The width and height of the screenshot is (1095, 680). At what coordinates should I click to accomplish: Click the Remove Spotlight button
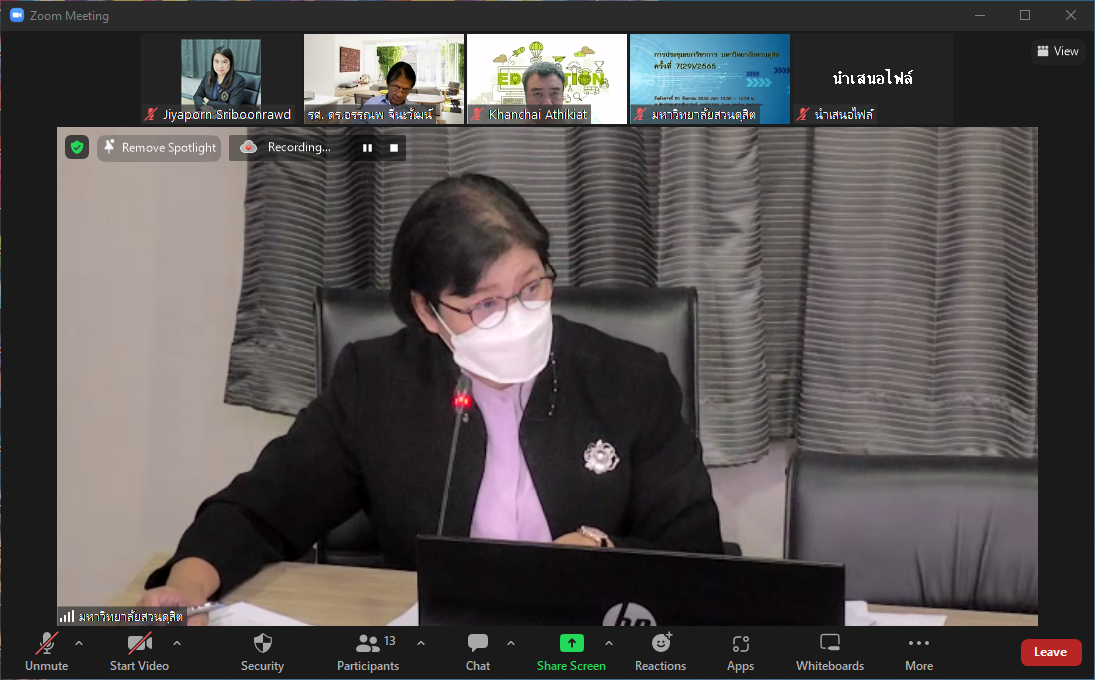point(159,148)
